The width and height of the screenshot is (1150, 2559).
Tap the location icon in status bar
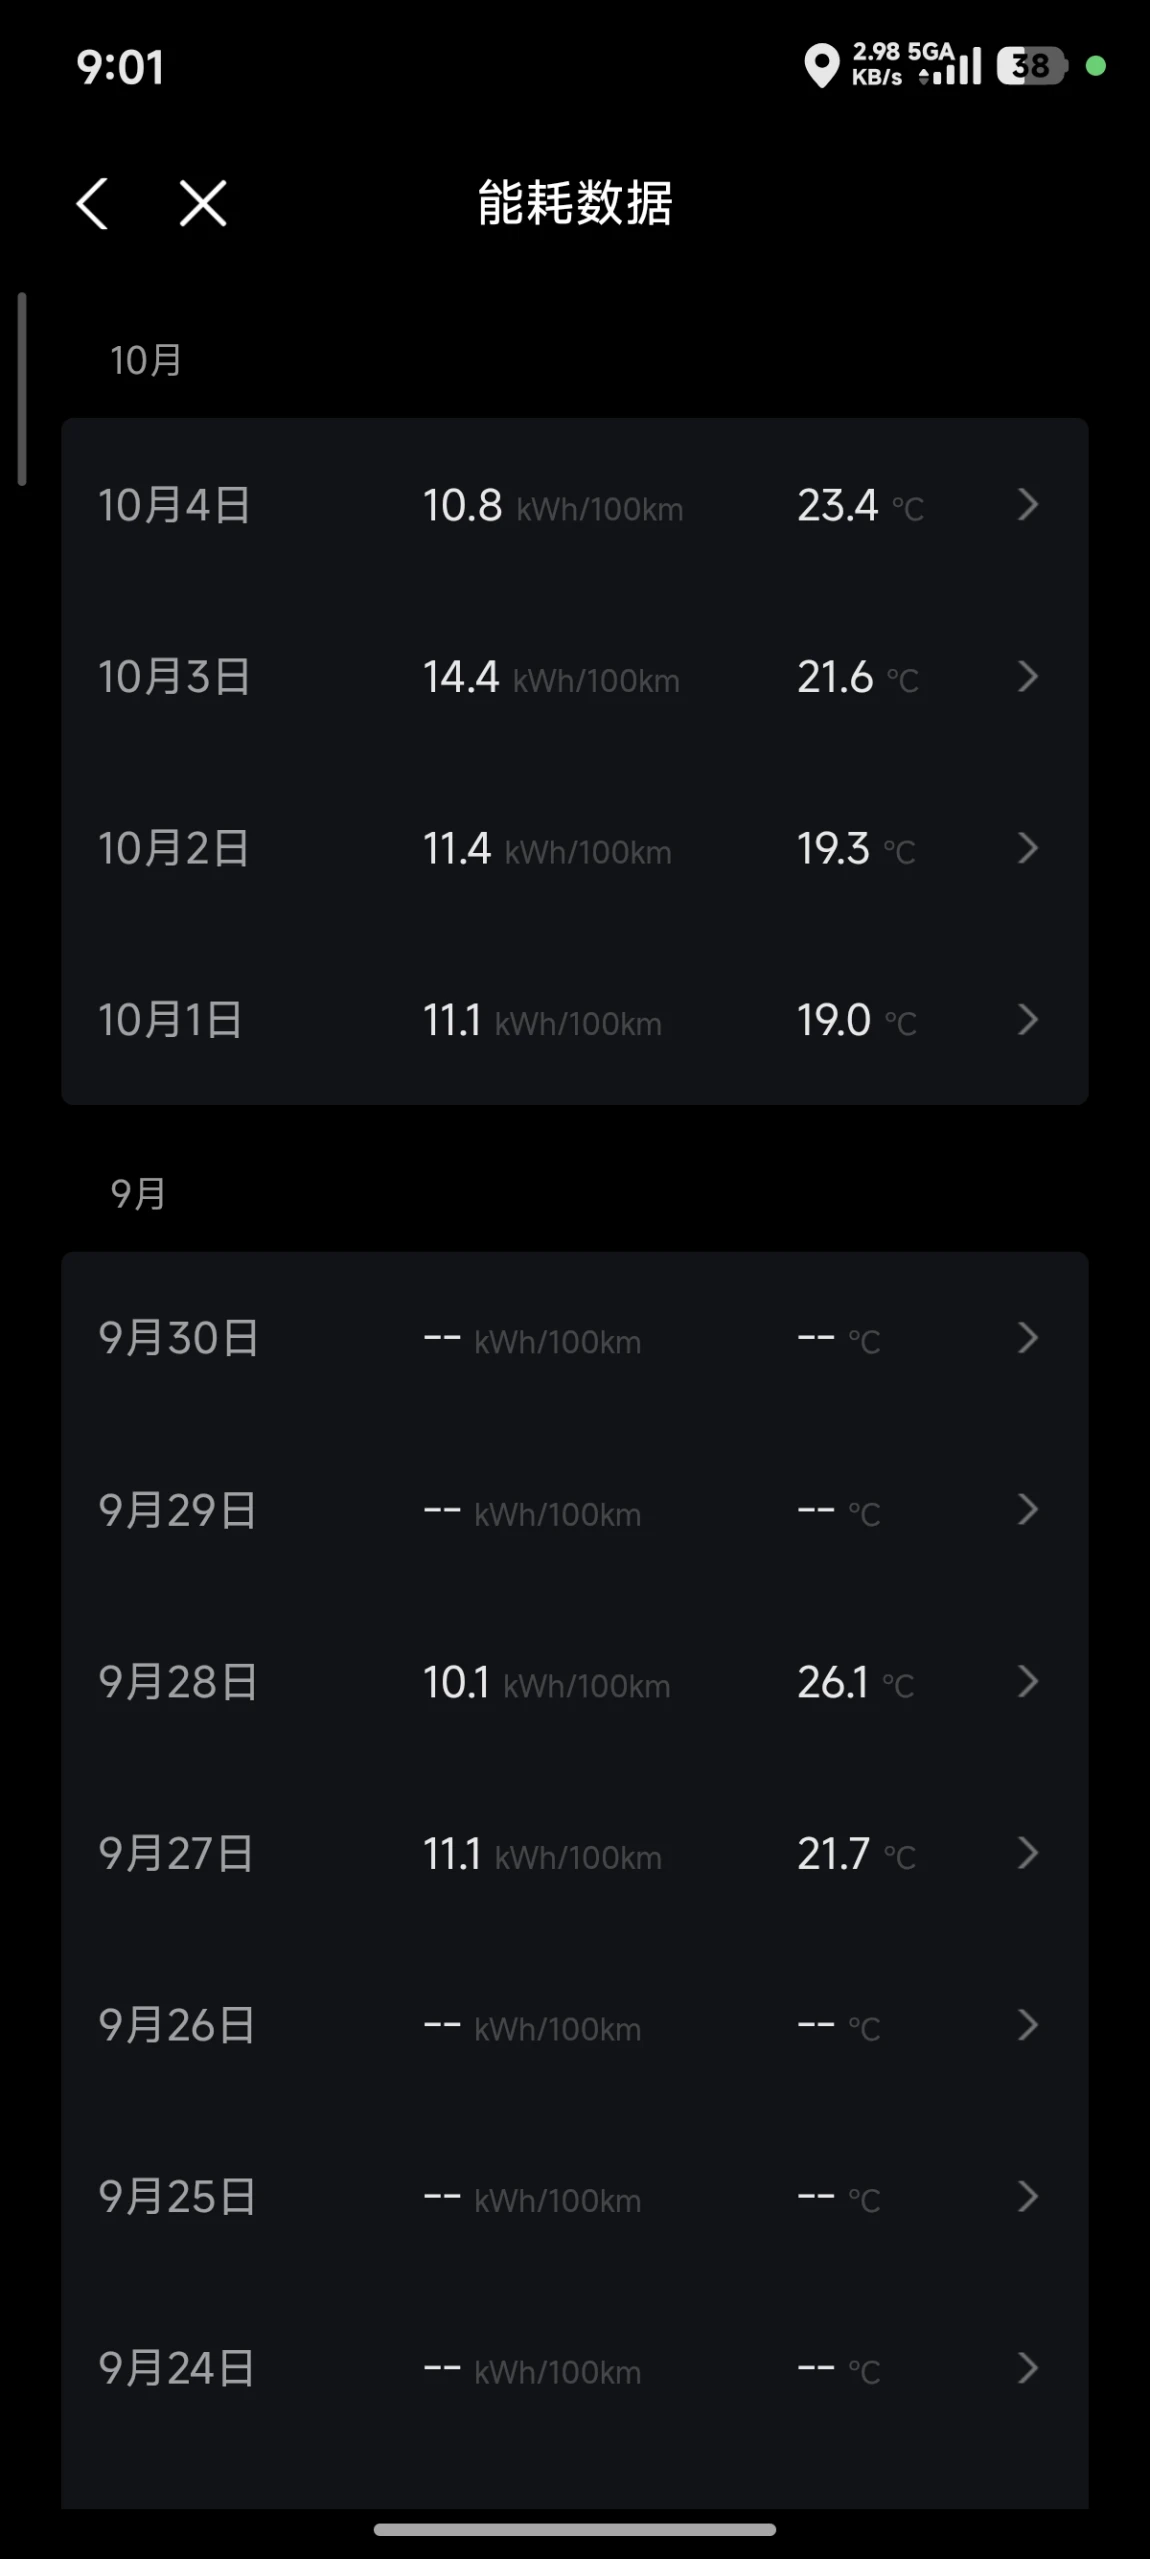click(821, 66)
